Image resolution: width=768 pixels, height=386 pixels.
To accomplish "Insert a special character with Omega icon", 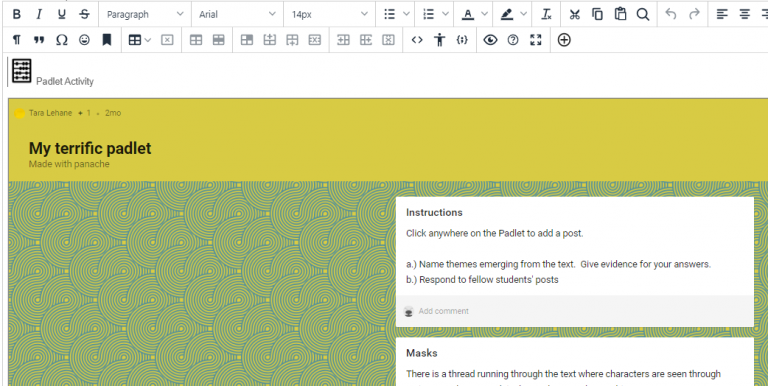I will pyautogui.click(x=62, y=40).
